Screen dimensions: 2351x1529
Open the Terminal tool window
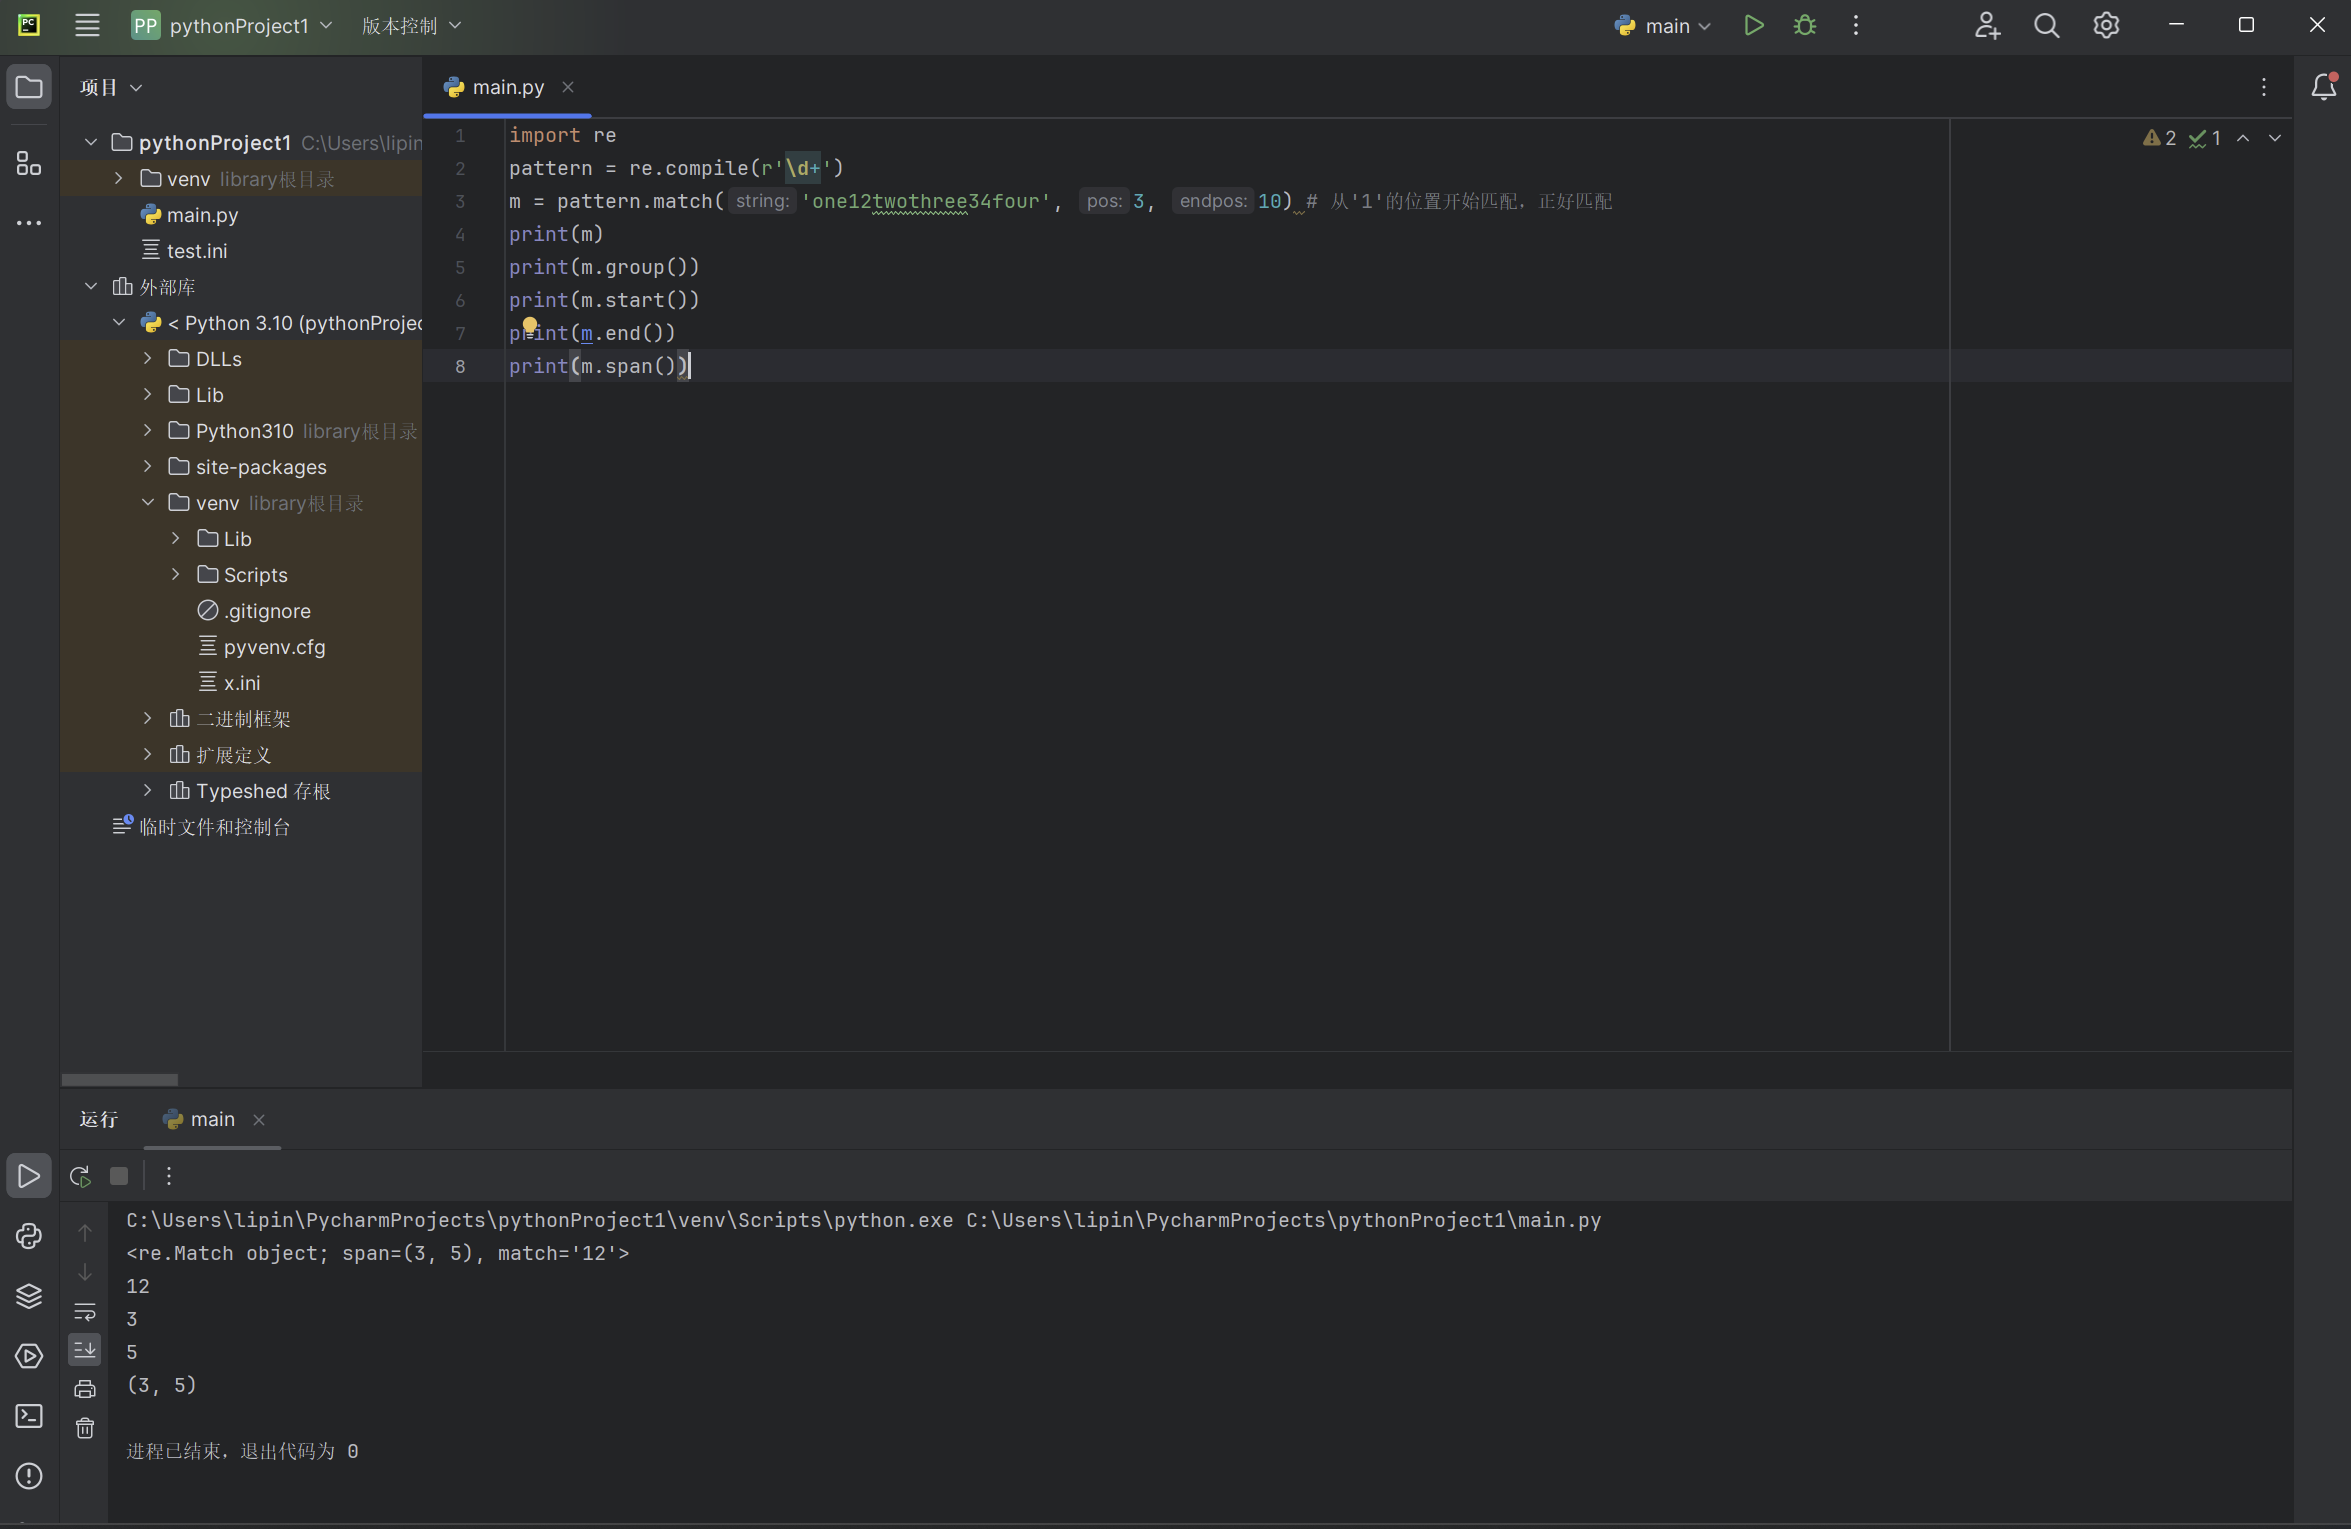point(29,1416)
